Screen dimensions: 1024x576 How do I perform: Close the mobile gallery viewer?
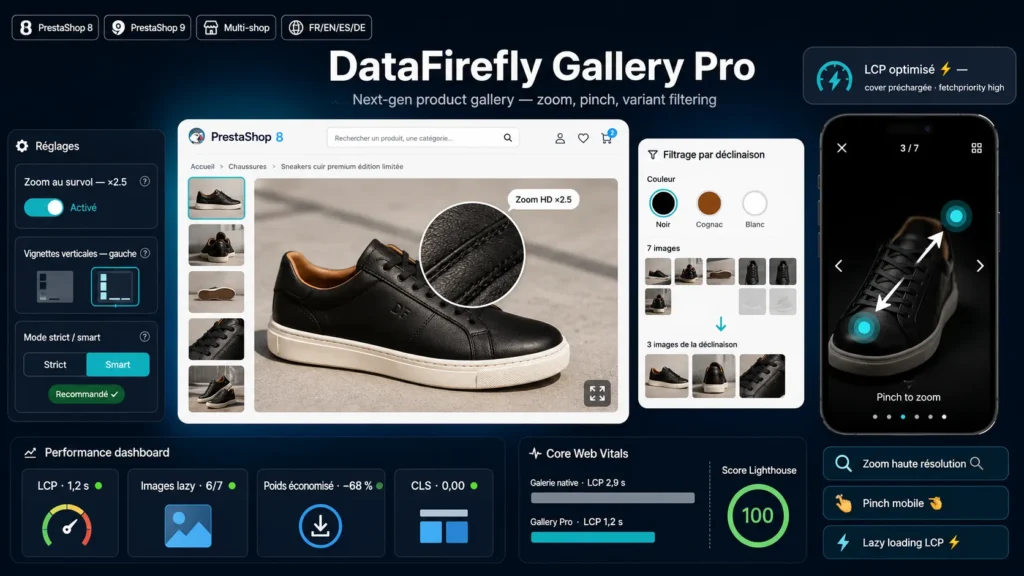(842, 148)
